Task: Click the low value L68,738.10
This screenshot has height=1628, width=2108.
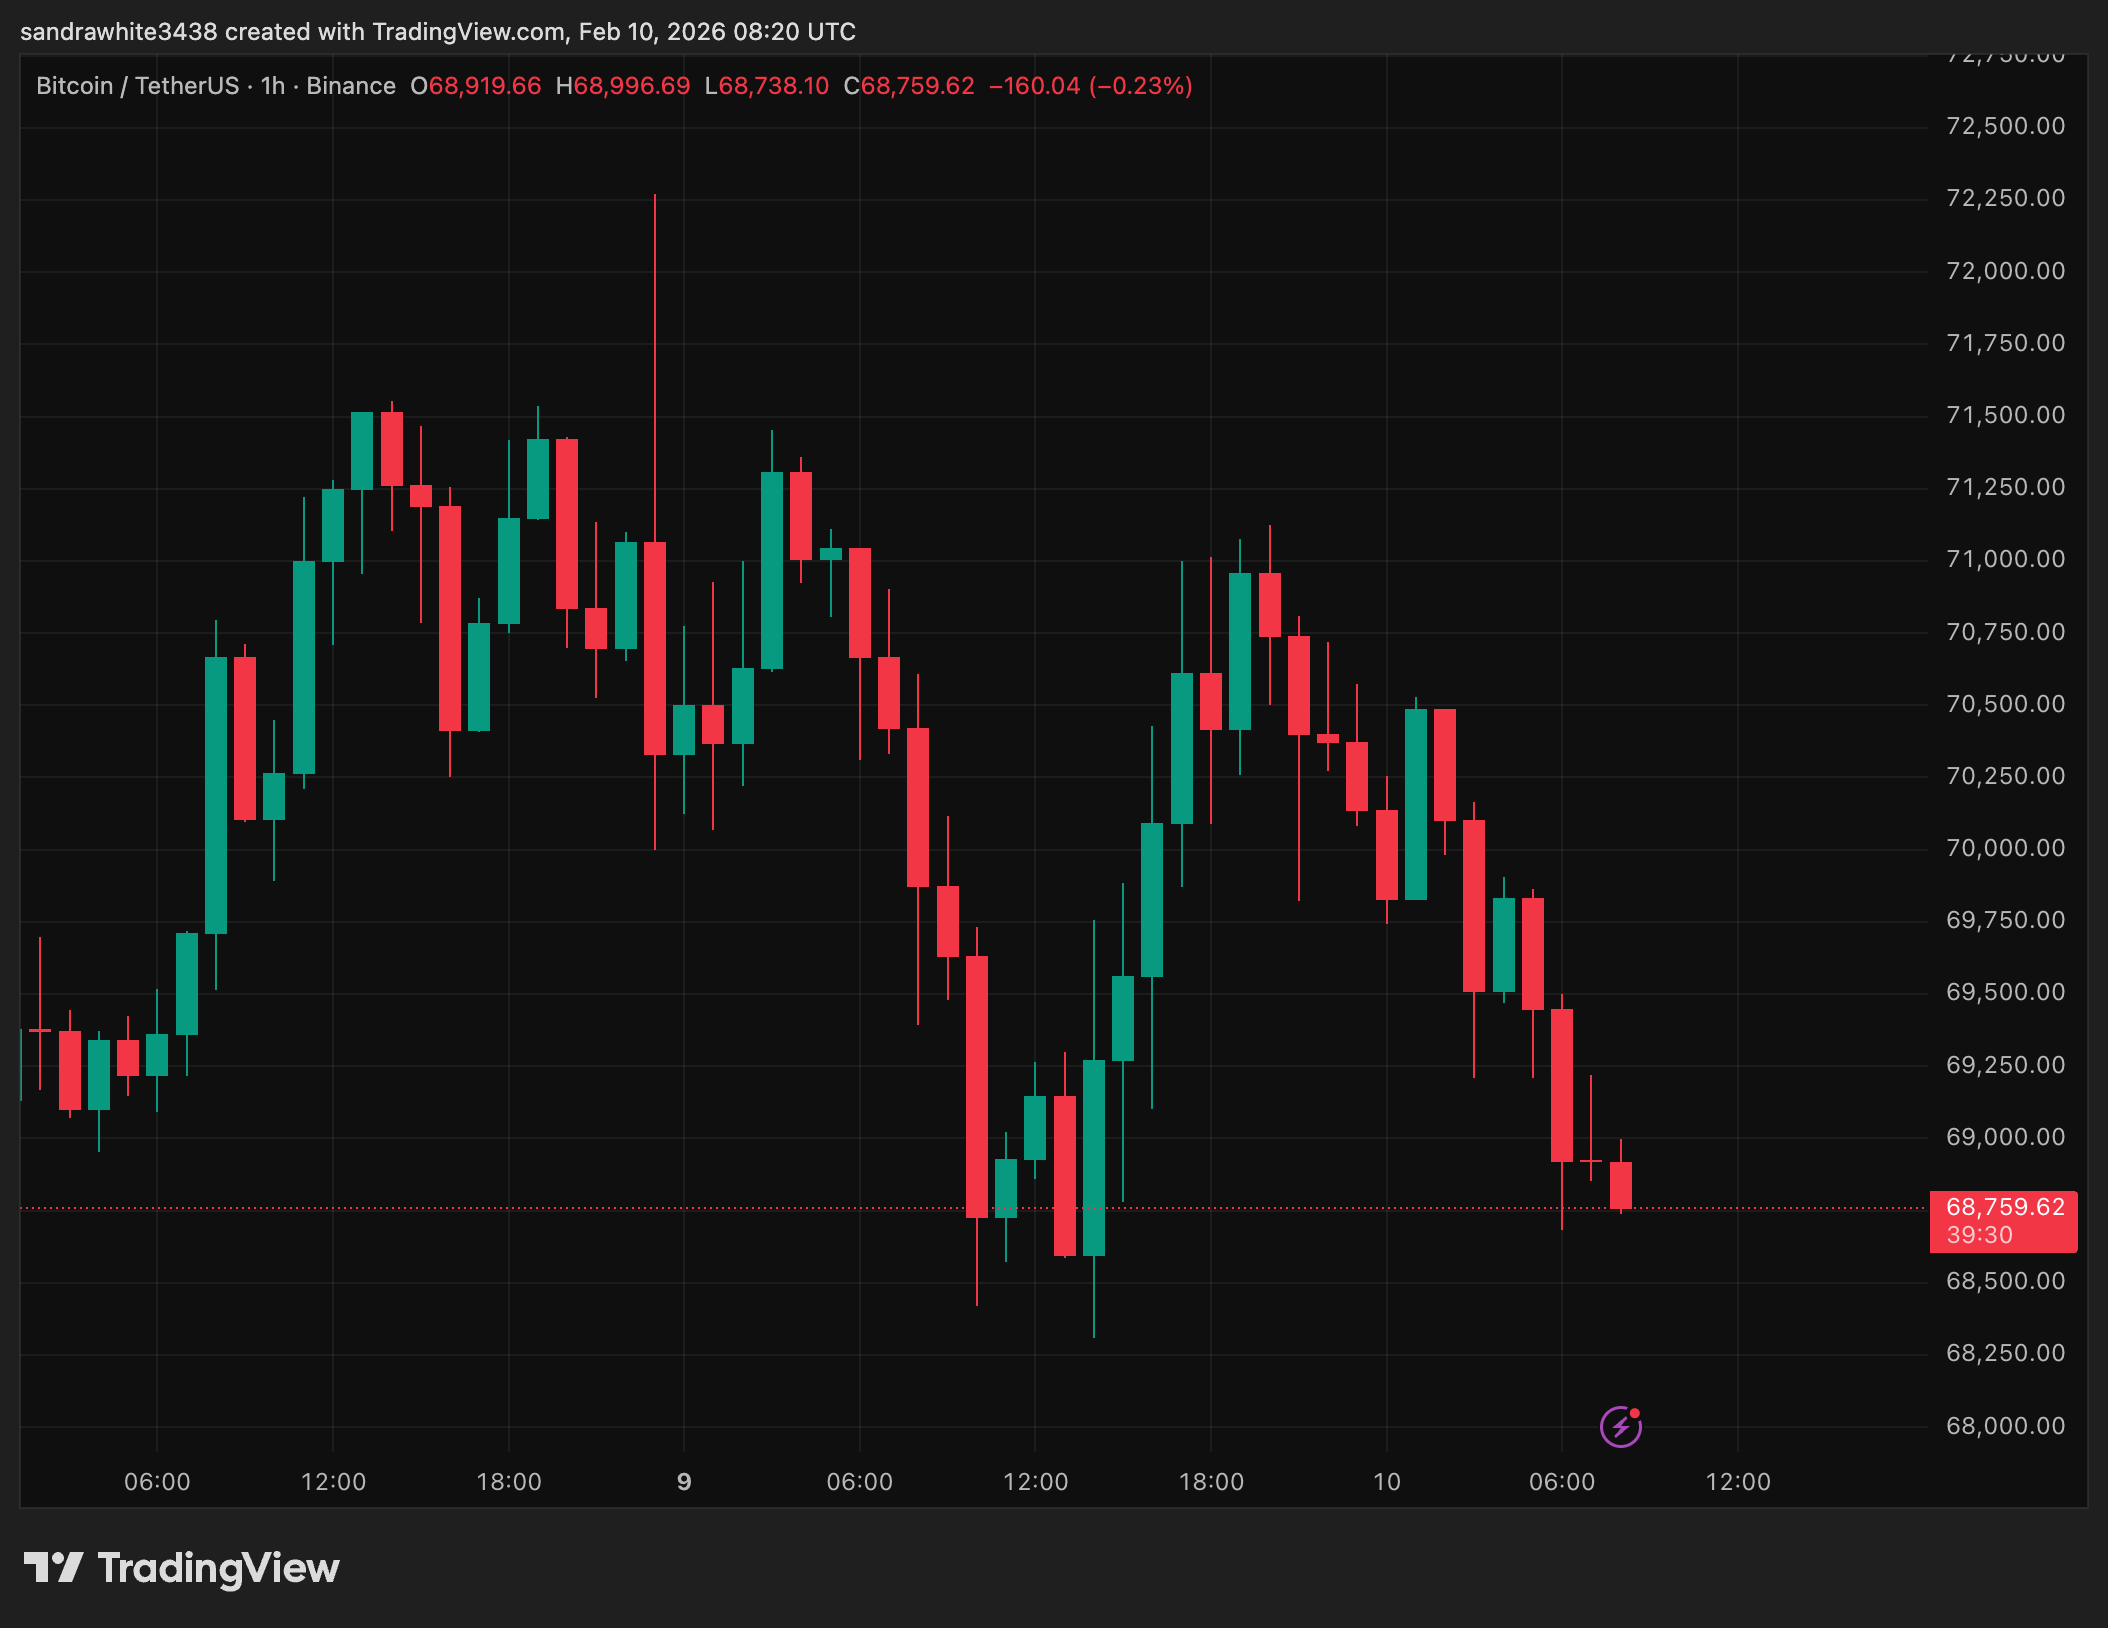Action: click(x=767, y=86)
